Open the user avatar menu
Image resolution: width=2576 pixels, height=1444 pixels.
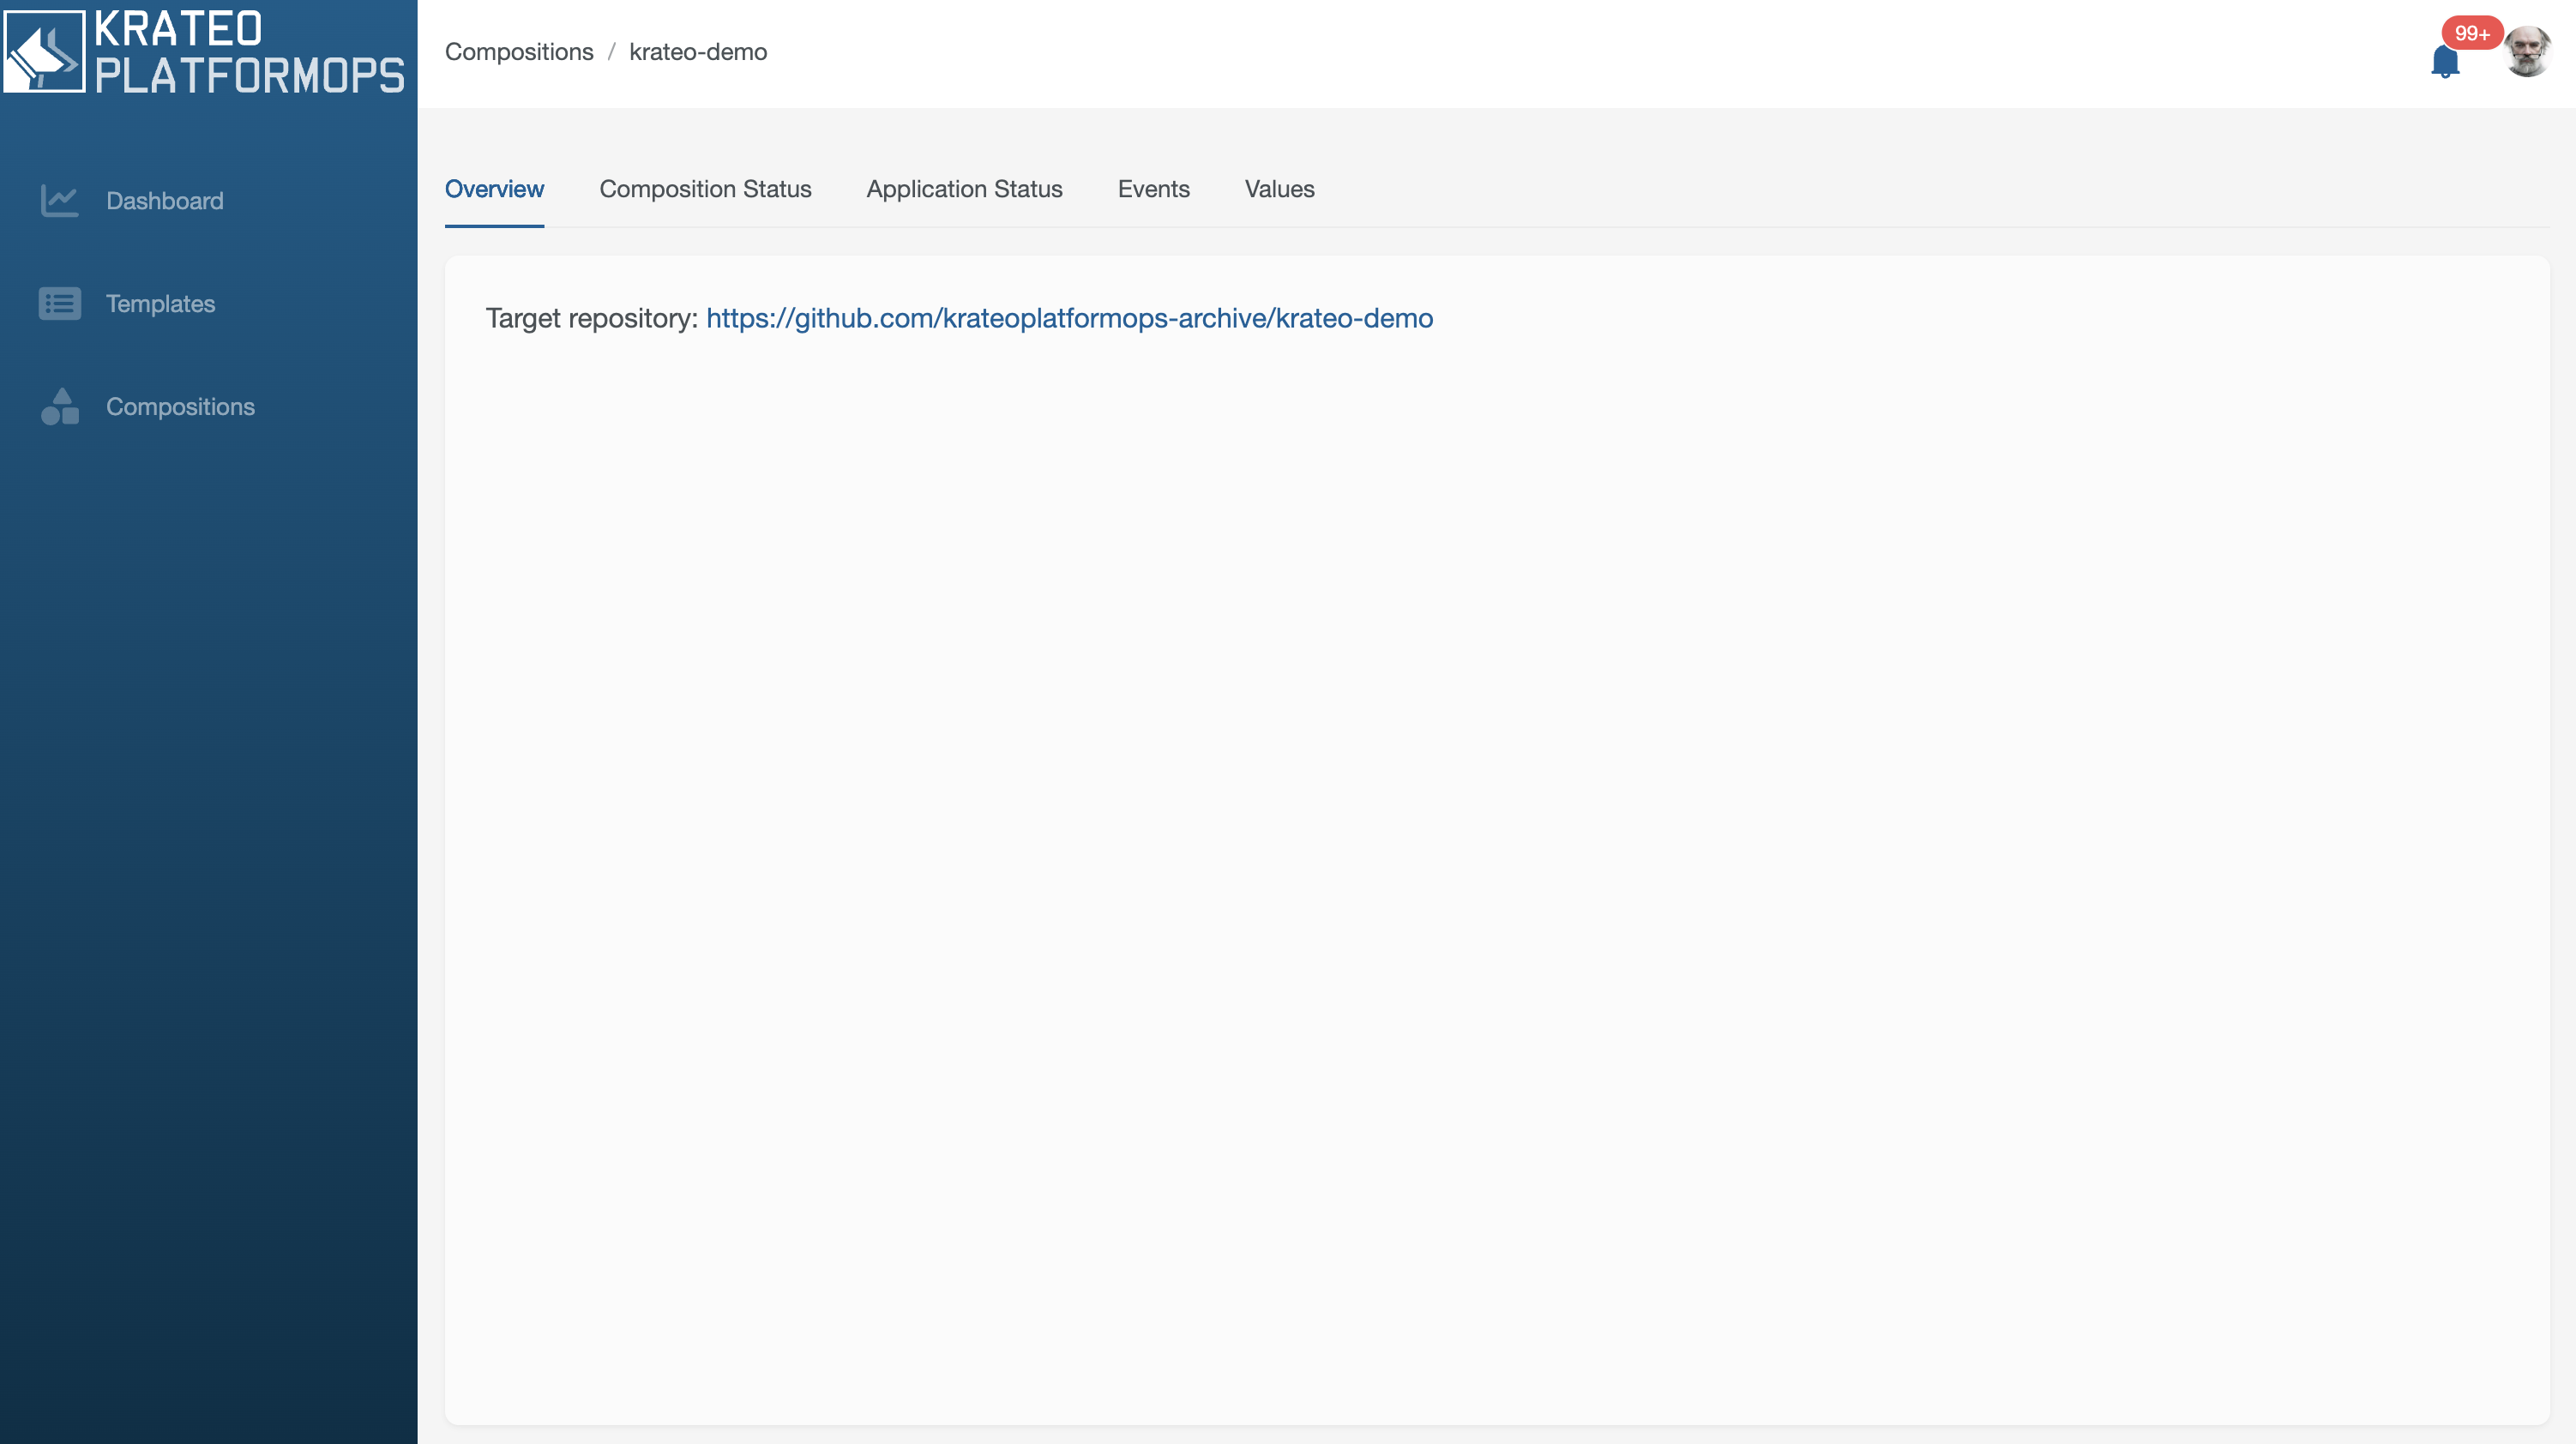pyautogui.click(x=2527, y=52)
